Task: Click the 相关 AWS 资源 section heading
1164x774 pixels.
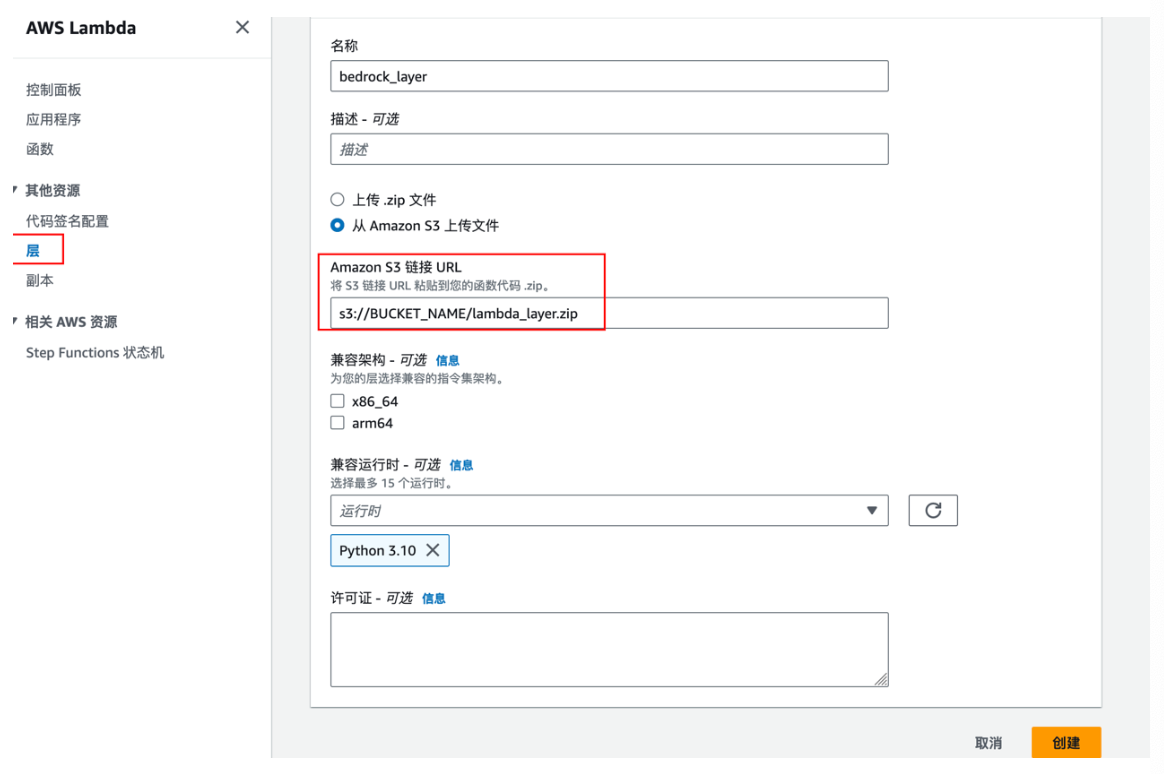Action: coord(71,321)
